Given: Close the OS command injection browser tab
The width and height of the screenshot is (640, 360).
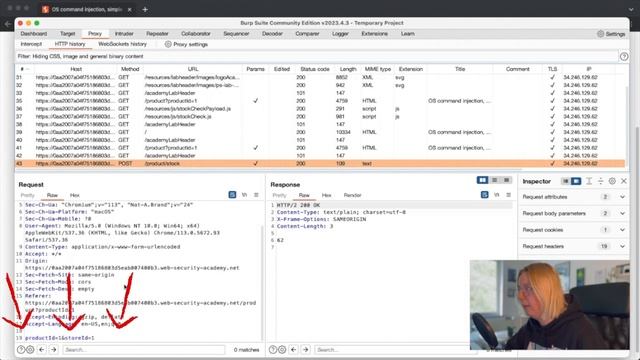Looking at the screenshot, I should click(129, 9).
